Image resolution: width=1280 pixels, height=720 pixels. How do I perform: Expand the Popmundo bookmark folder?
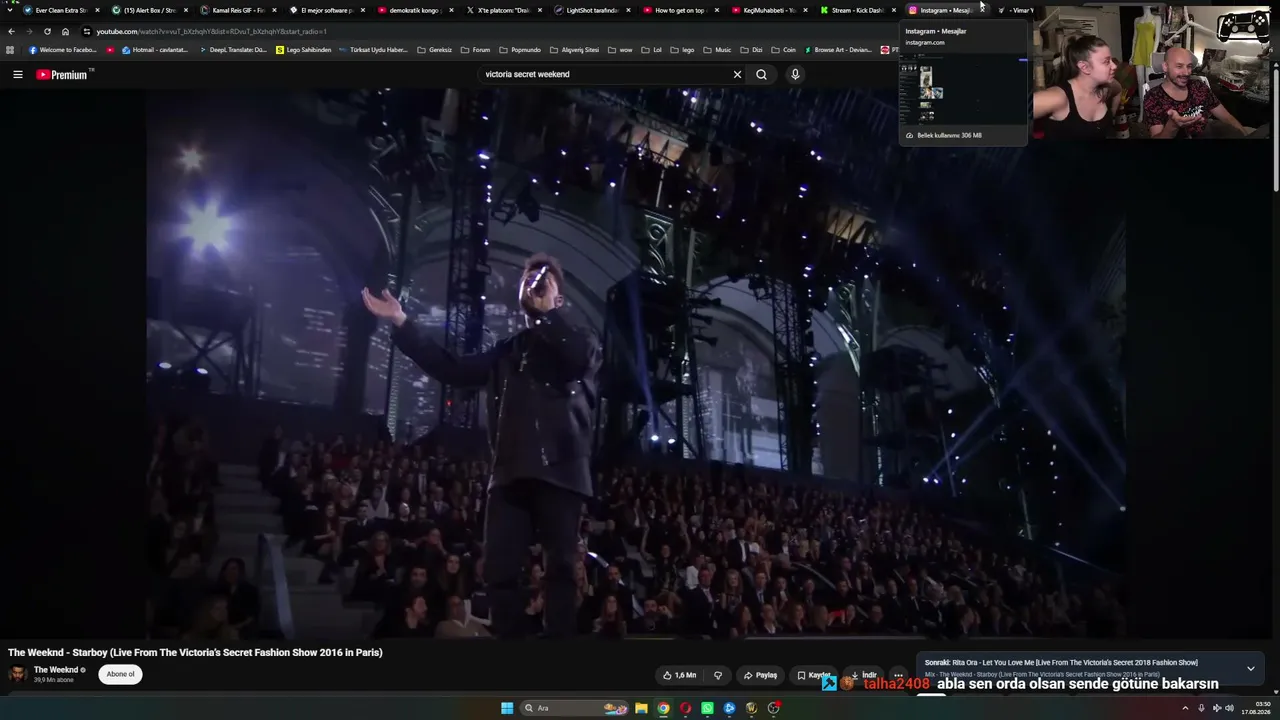click(x=520, y=50)
